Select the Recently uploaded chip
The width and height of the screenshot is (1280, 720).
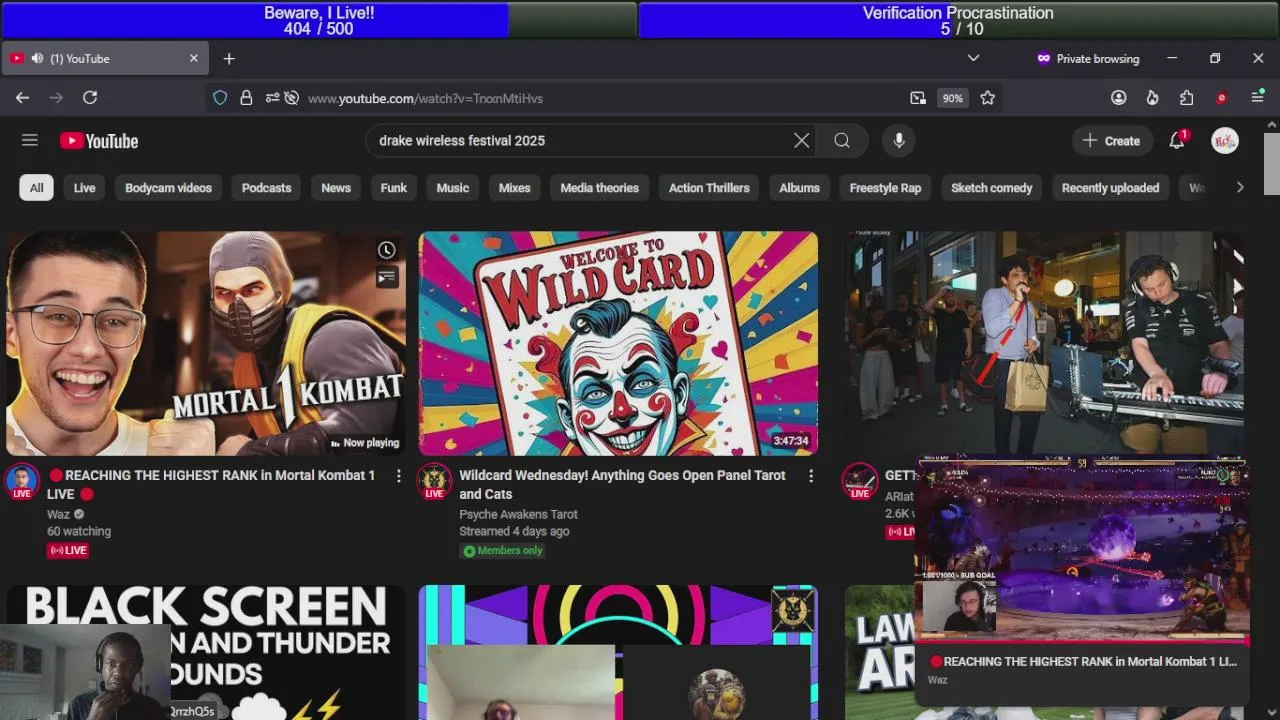click(1110, 188)
